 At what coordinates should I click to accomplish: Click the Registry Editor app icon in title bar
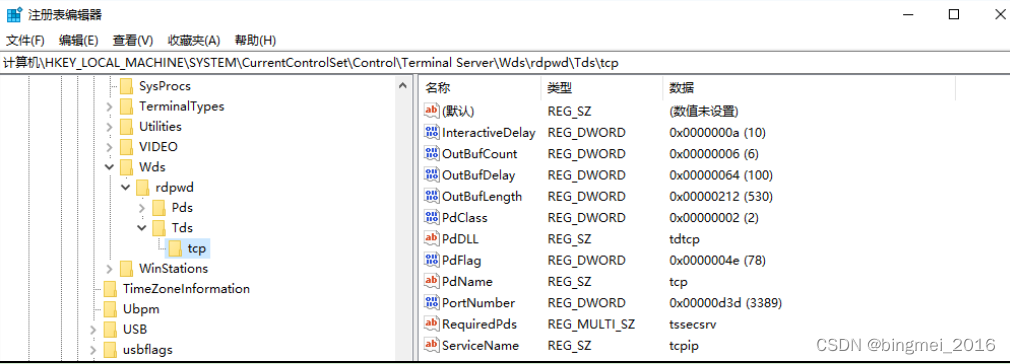13,14
